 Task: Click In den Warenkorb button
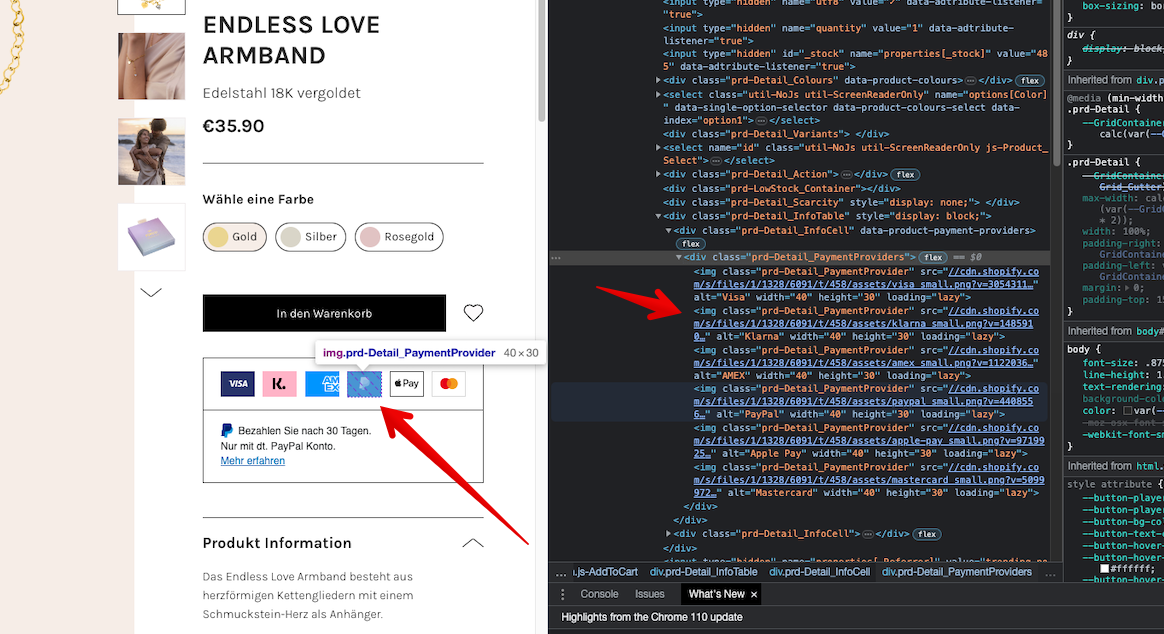click(324, 313)
